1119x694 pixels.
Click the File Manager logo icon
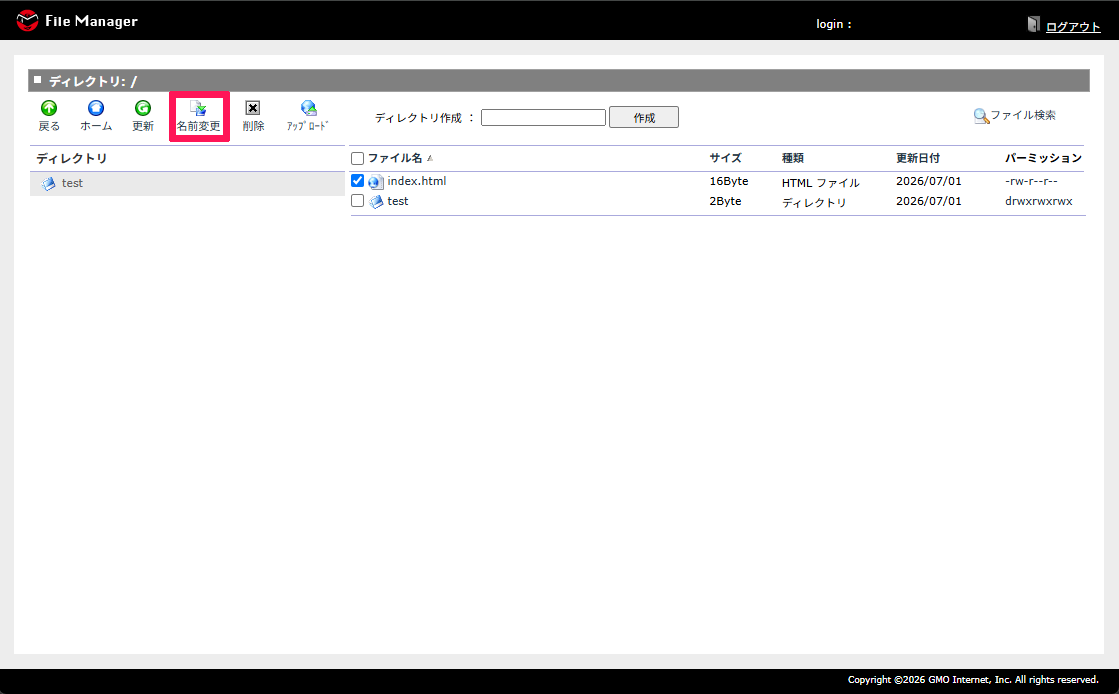[27, 21]
